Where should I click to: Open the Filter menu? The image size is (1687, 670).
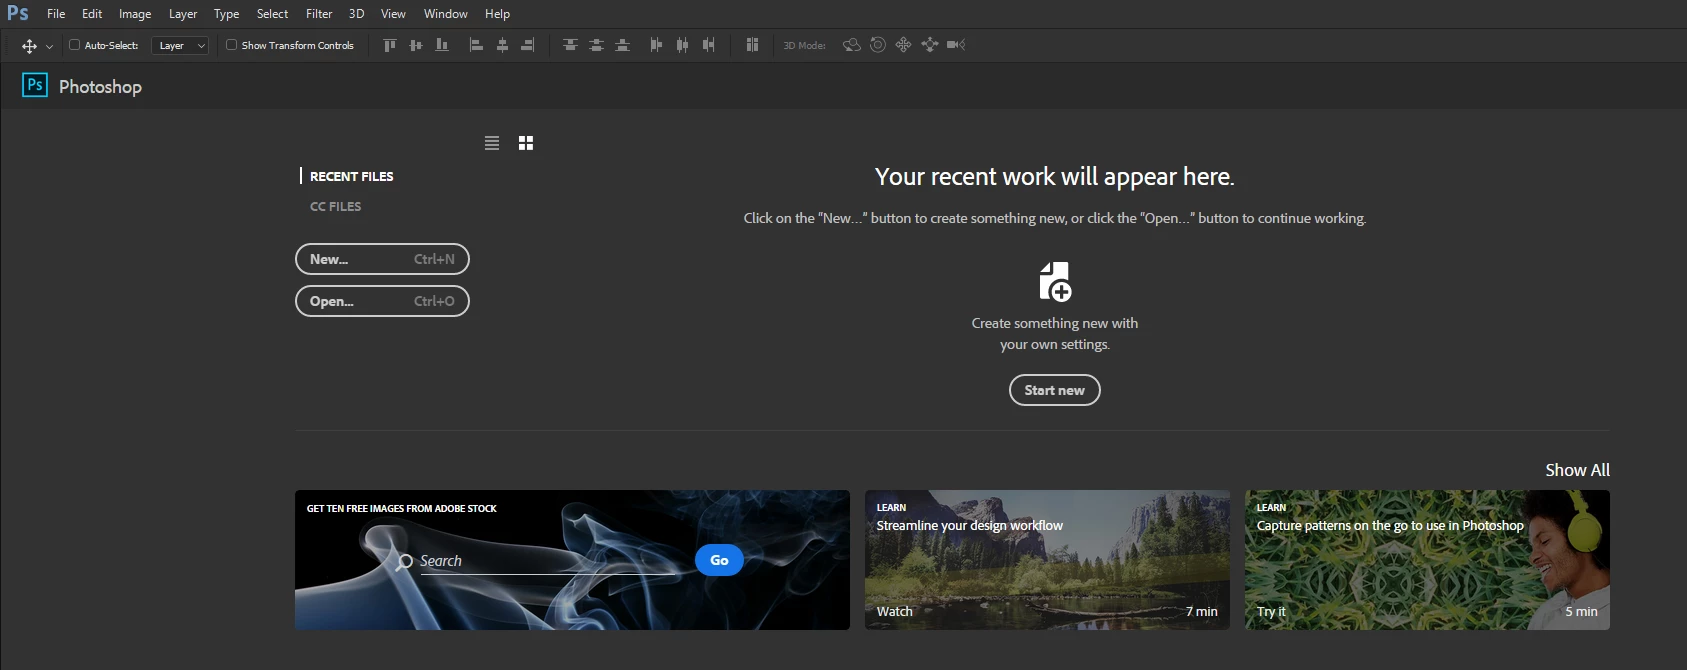click(319, 14)
